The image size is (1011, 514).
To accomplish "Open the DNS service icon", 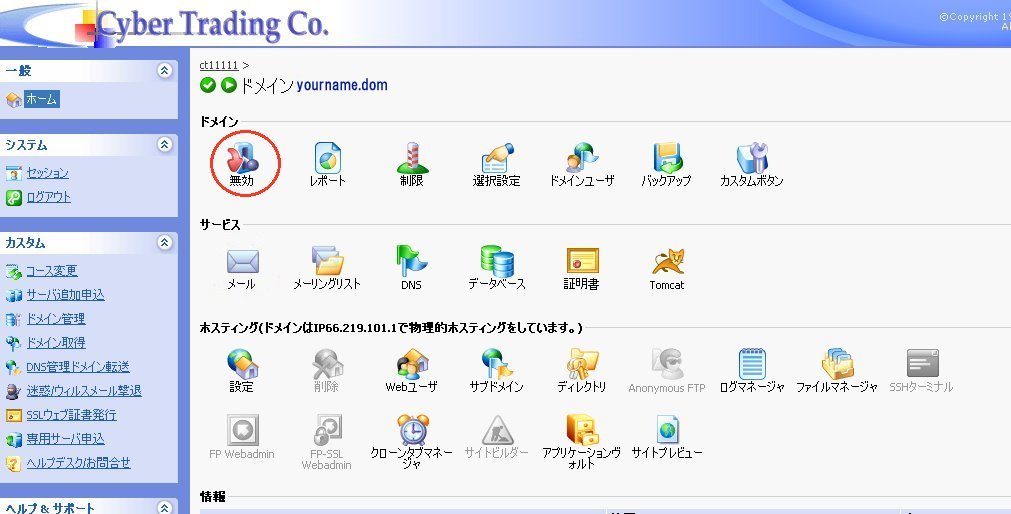I will tap(411, 262).
